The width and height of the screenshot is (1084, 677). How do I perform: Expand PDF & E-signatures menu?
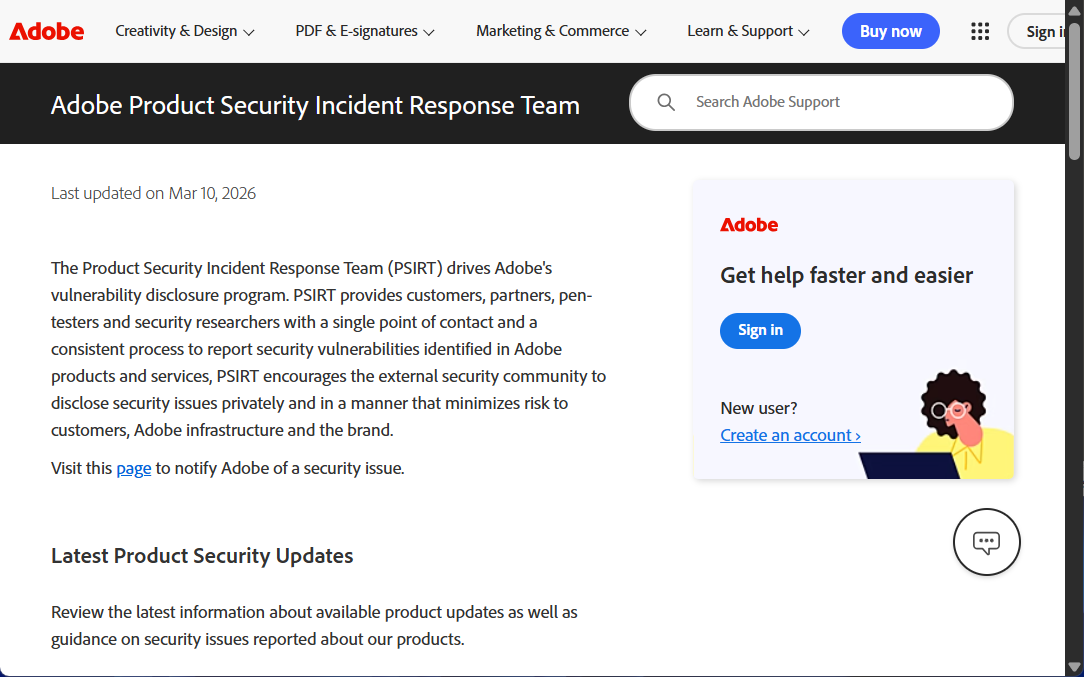[364, 31]
